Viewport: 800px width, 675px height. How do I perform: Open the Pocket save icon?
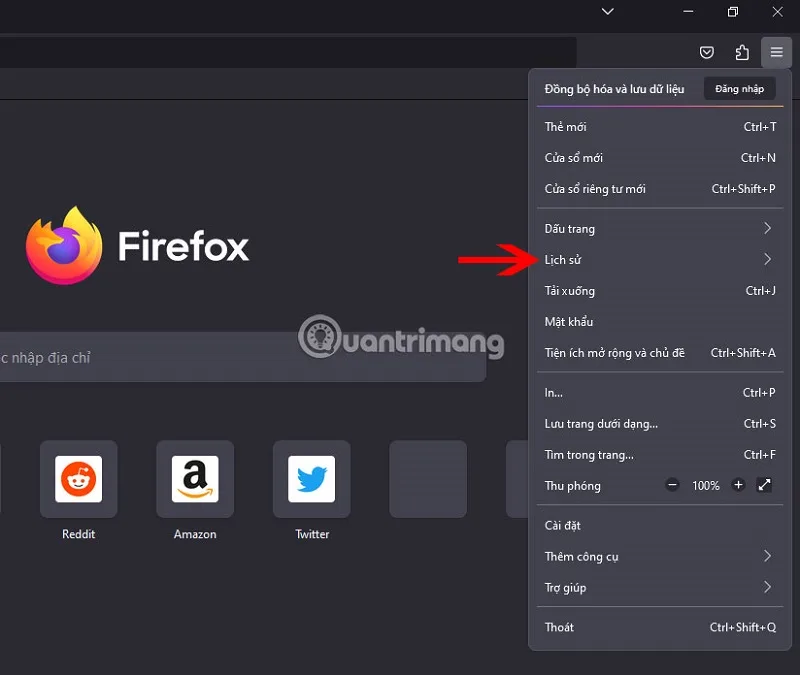tap(707, 52)
